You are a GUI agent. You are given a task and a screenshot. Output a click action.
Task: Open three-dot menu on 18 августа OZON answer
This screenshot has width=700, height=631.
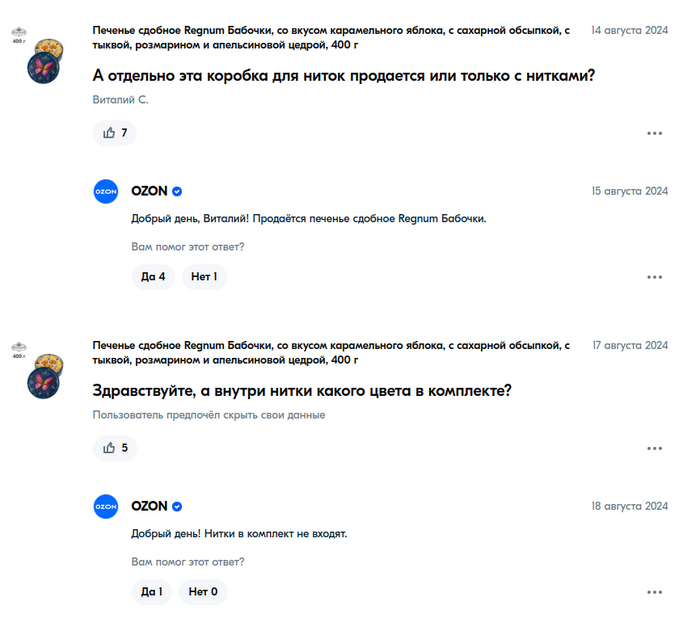[x=654, y=592]
